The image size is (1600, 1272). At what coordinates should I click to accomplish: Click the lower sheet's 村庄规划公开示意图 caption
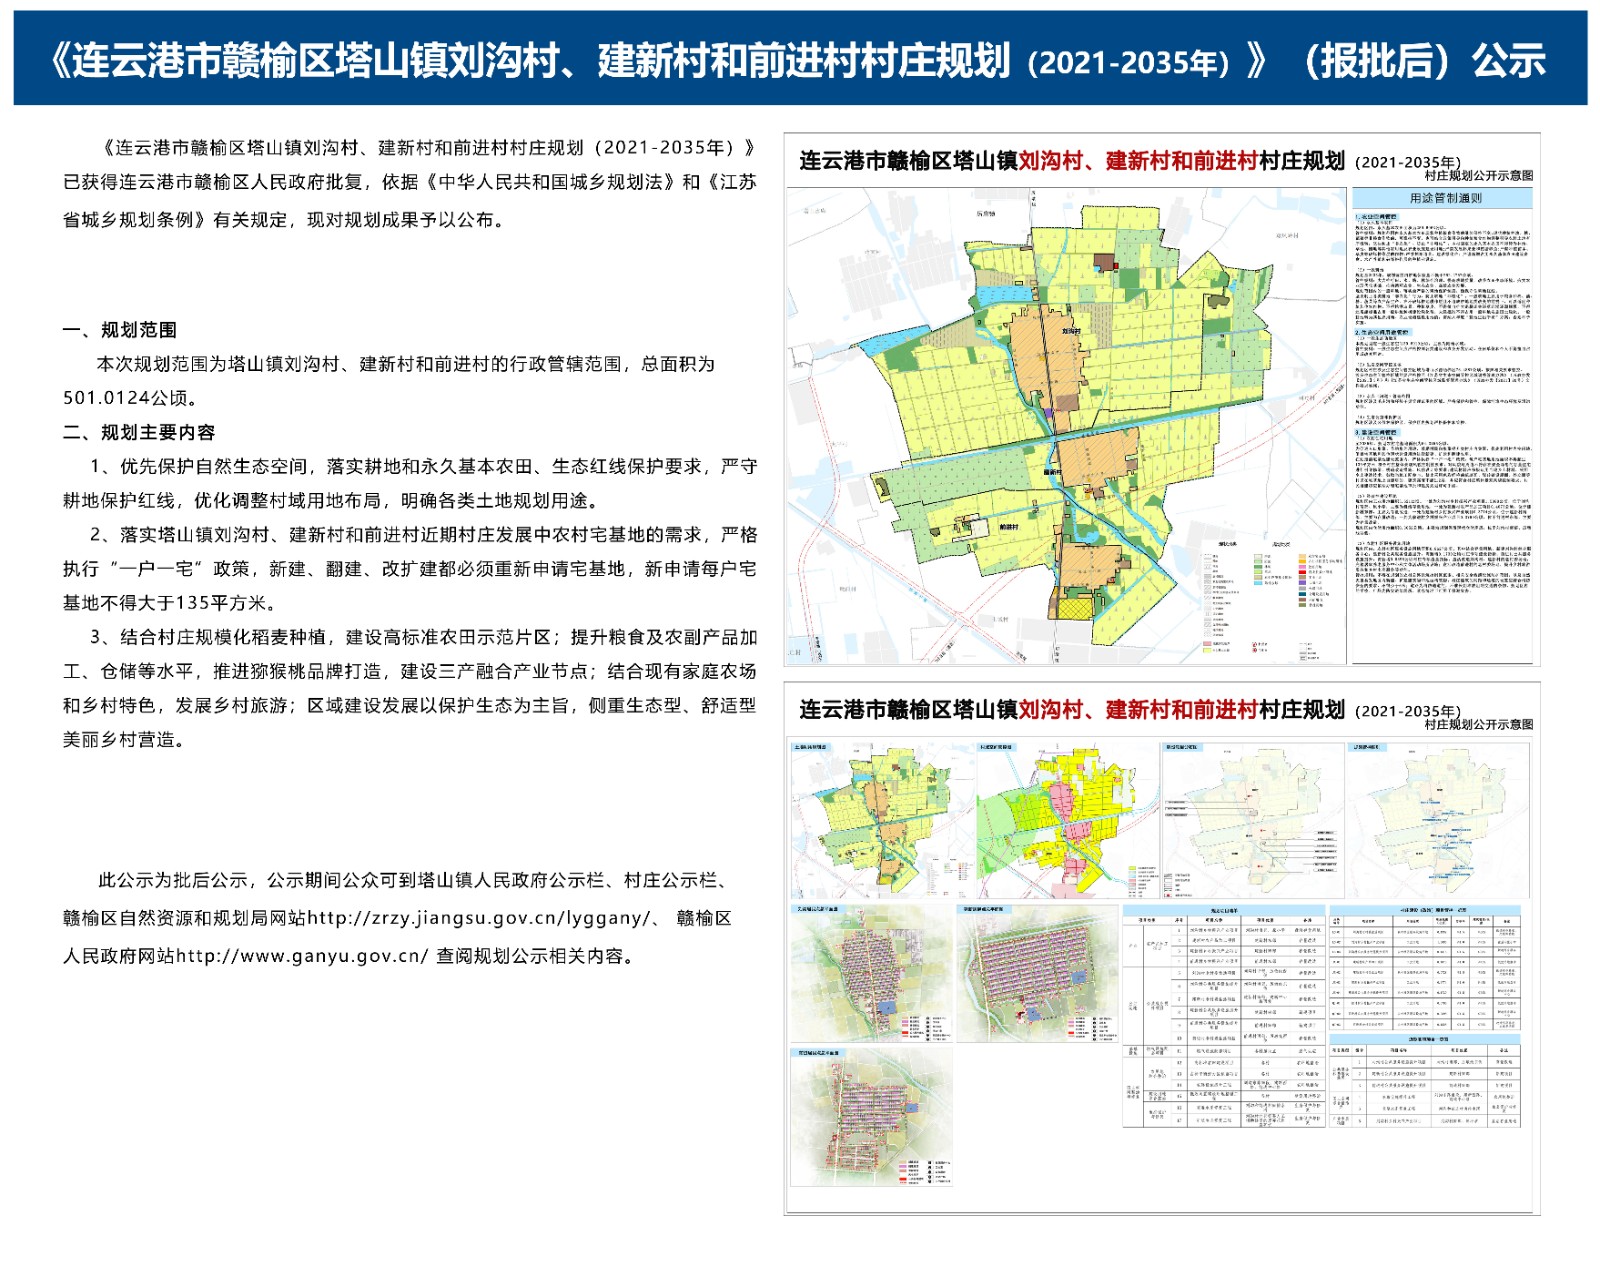[x=1478, y=724]
